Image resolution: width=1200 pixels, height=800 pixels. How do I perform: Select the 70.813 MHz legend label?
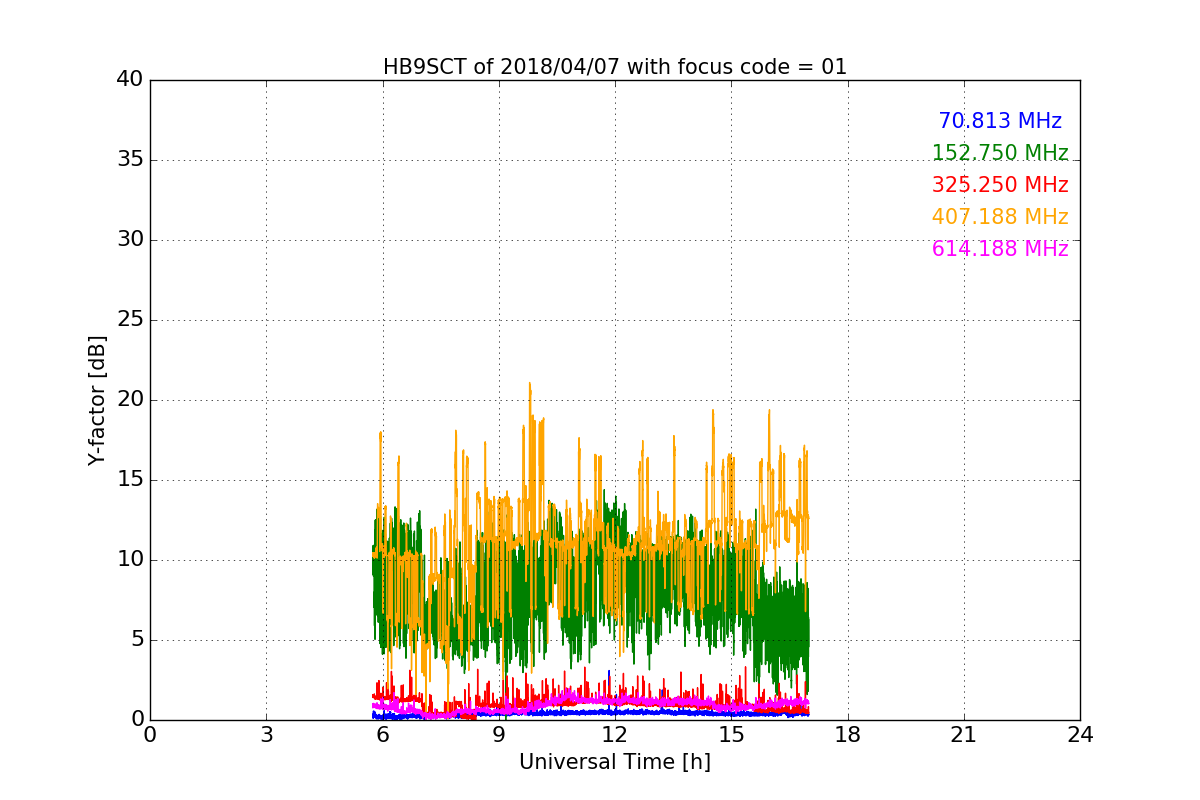point(1000,121)
